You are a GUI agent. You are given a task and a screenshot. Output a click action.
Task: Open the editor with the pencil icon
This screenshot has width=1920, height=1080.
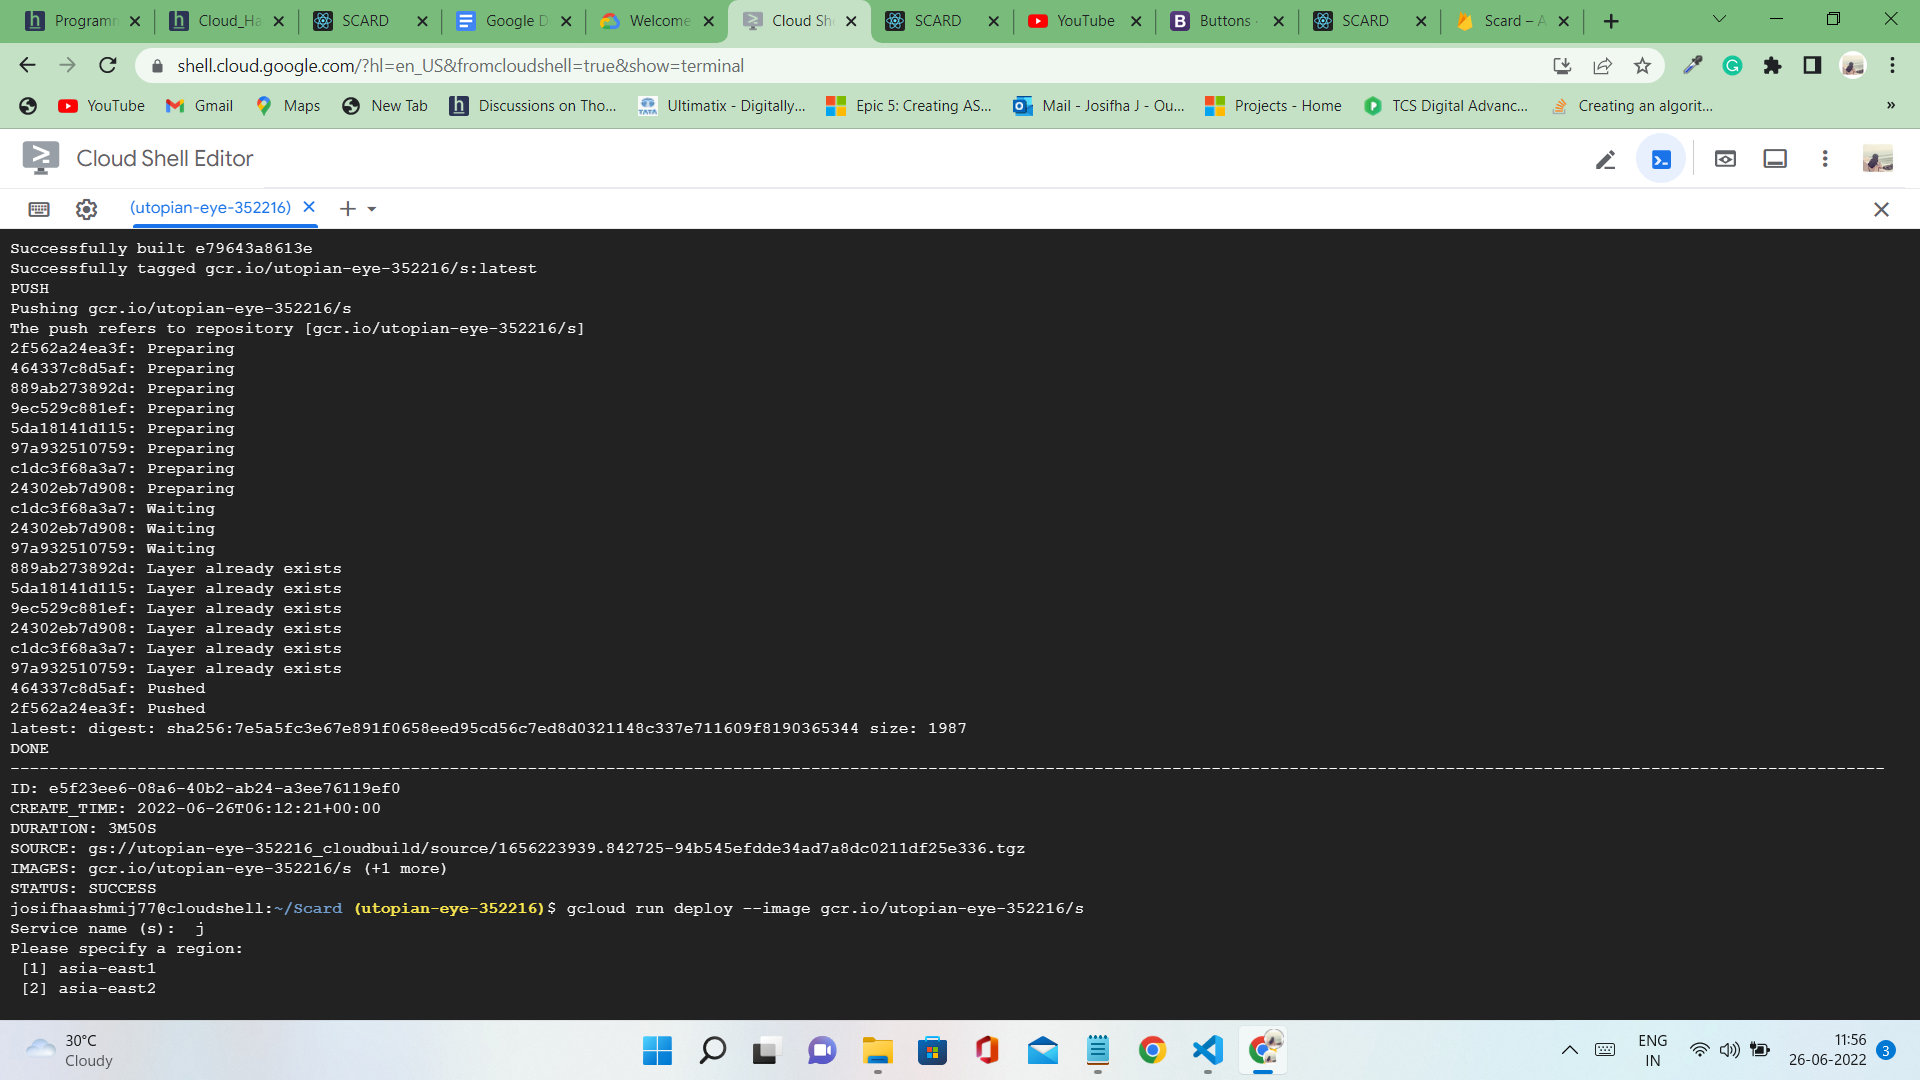point(1605,160)
